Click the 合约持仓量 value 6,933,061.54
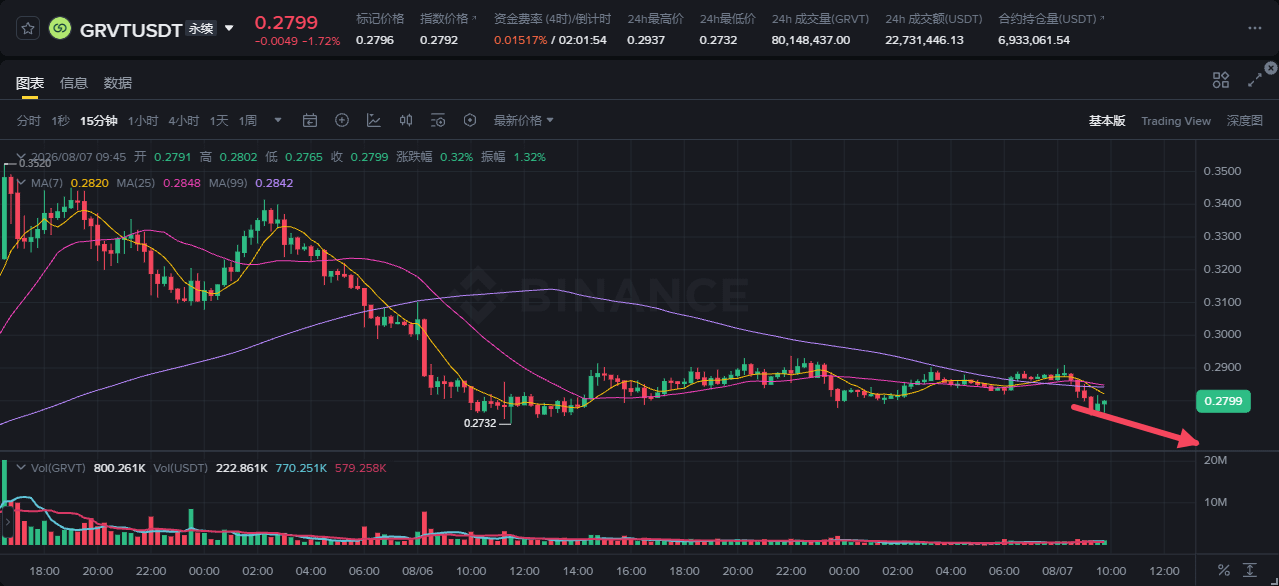The width and height of the screenshot is (1279, 586). (1034, 40)
